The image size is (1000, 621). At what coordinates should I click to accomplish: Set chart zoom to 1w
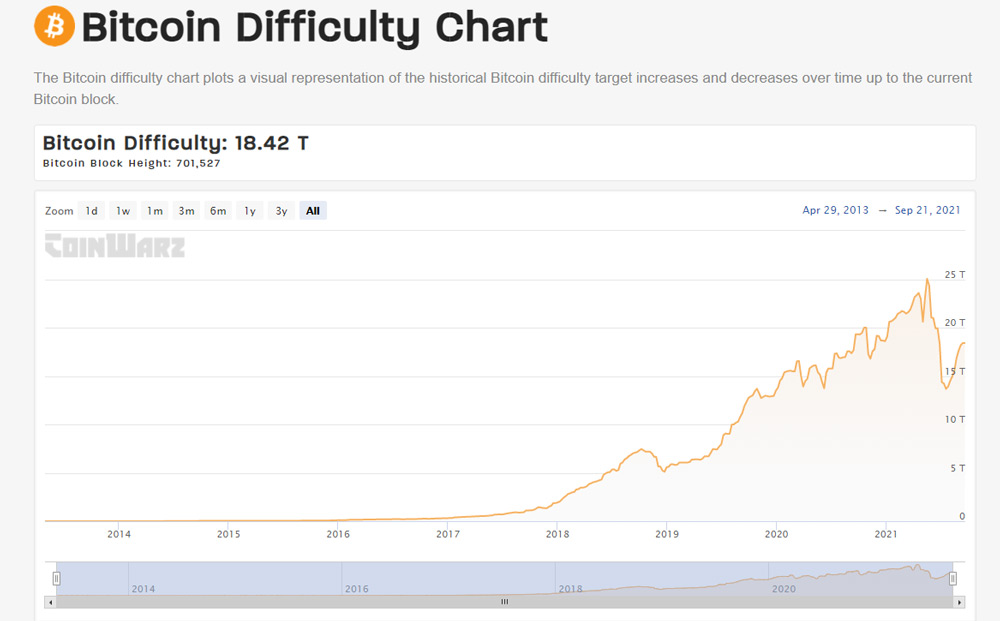pyautogui.click(x=123, y=211)
